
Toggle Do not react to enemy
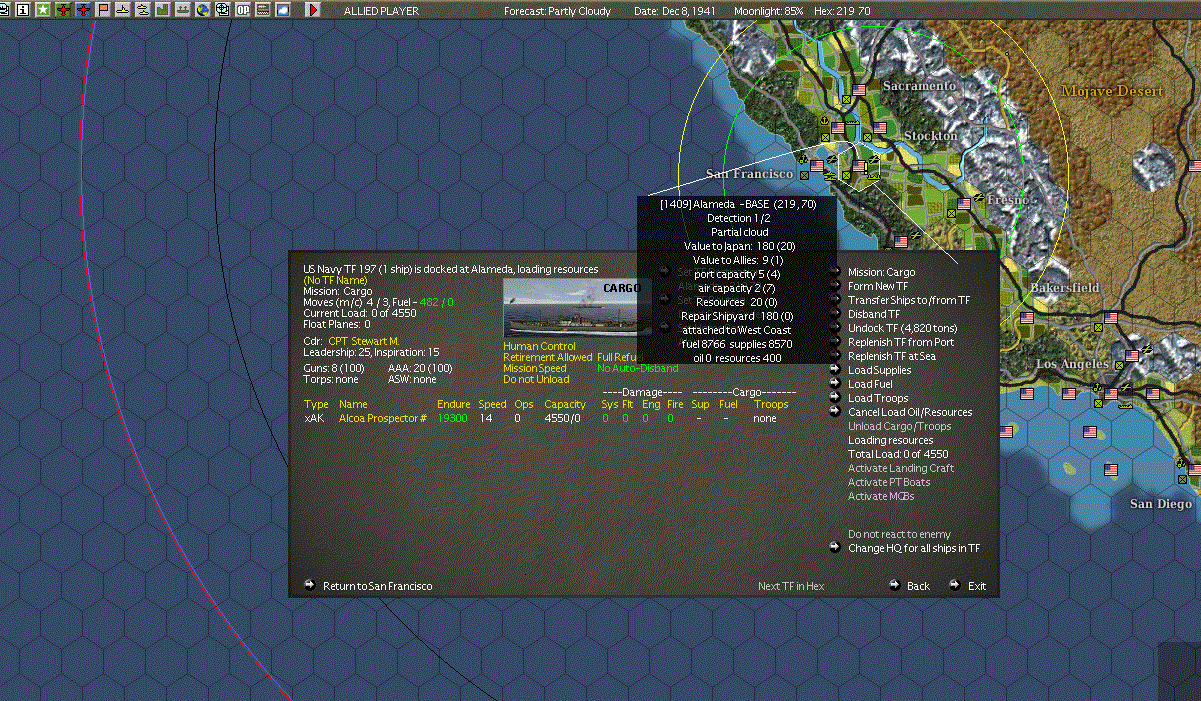tap(899, 534)
